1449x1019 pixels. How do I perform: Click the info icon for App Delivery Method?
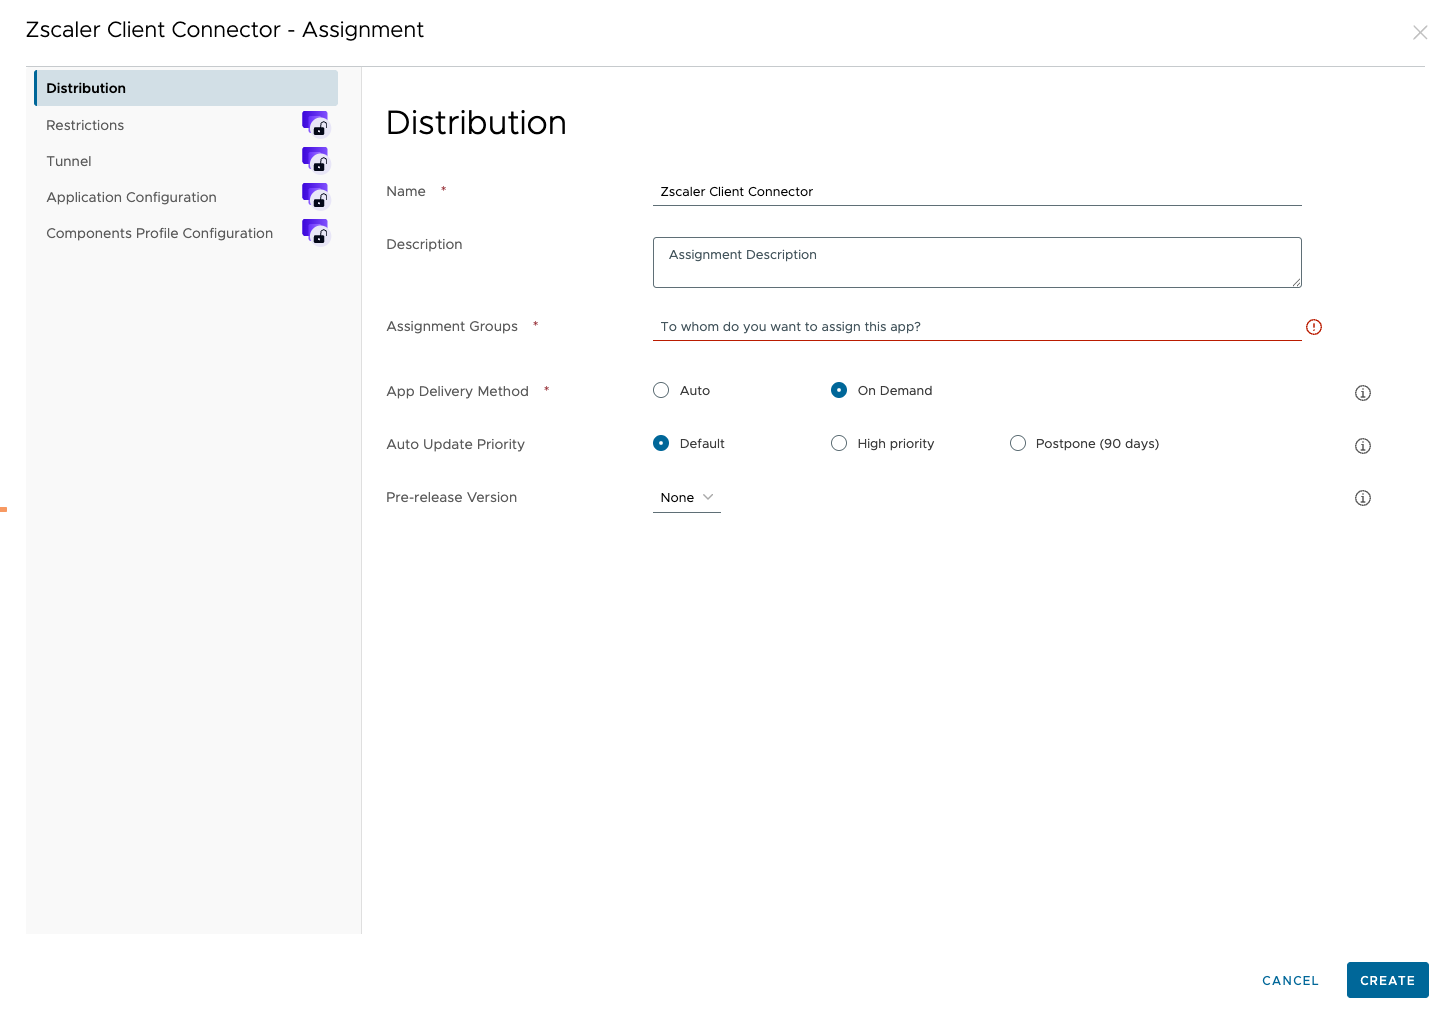(x=1362, y=393)
